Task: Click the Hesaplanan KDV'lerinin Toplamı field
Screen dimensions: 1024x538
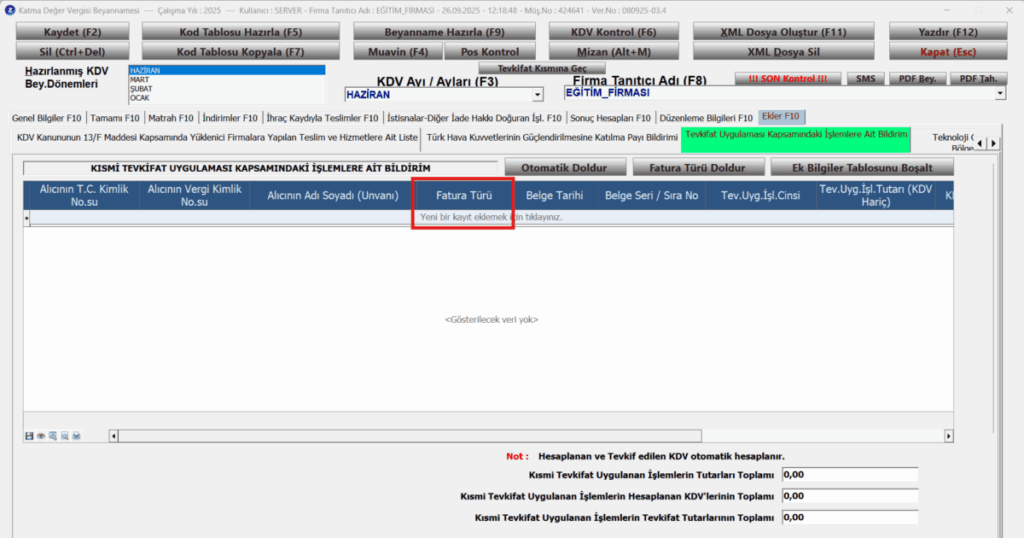Action: click(850, 496)
